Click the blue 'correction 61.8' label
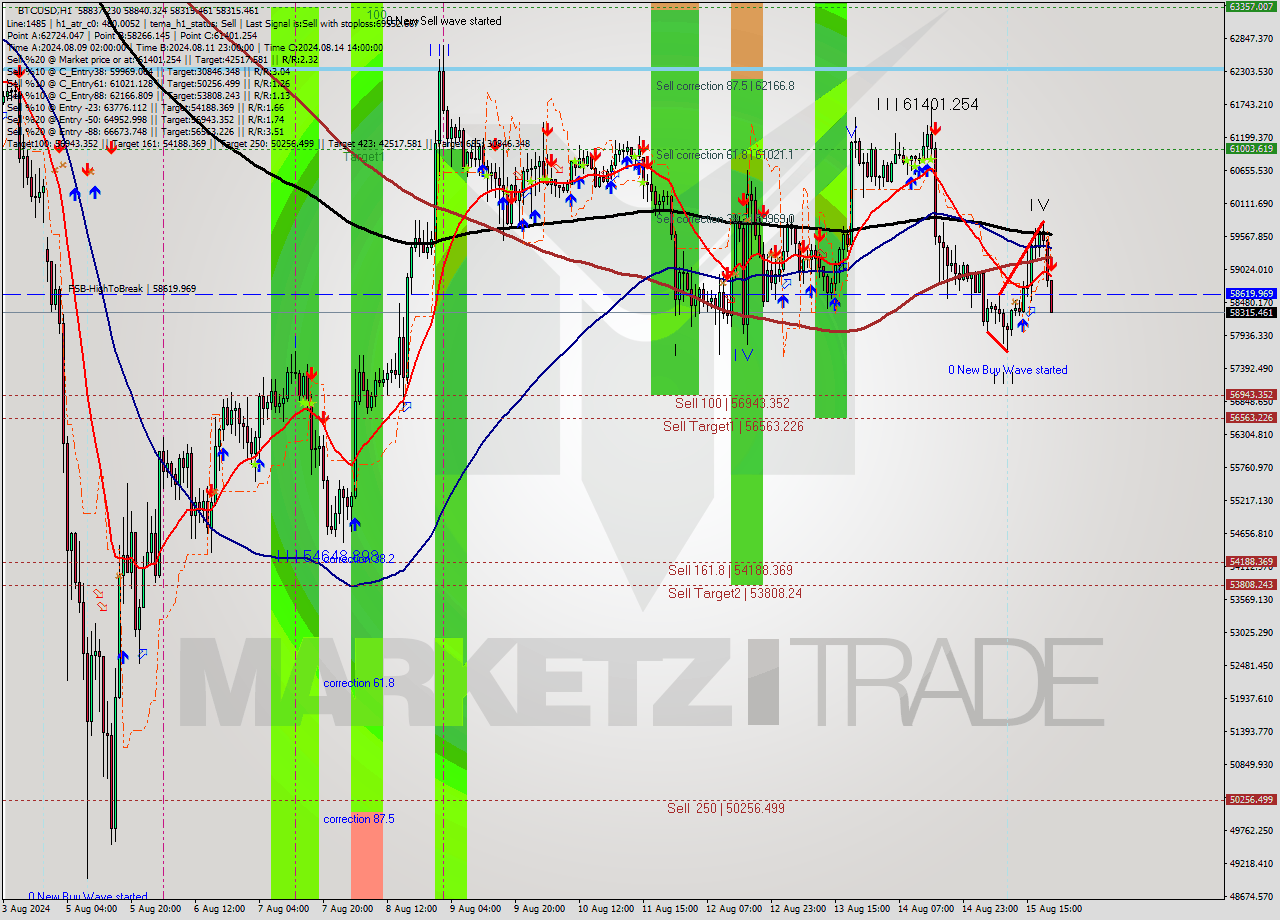 tap(359, 683)
